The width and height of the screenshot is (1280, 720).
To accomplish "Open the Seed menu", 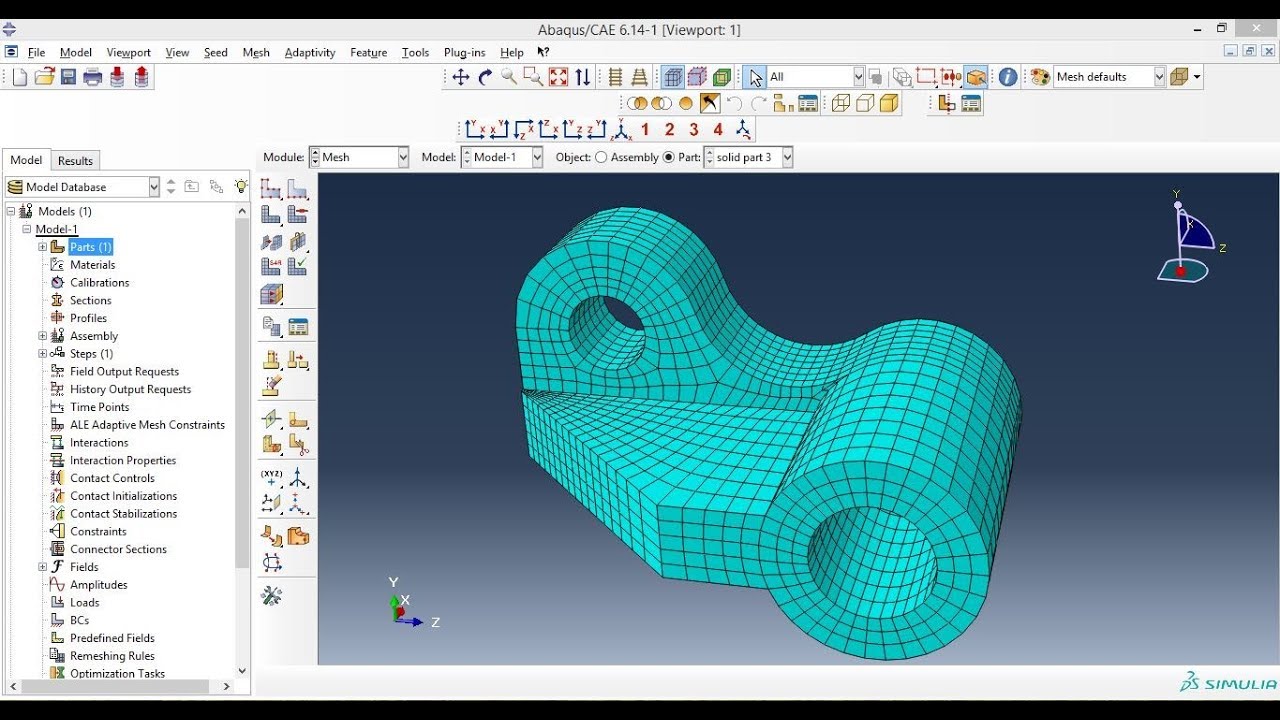I will [x=216, y=53].
